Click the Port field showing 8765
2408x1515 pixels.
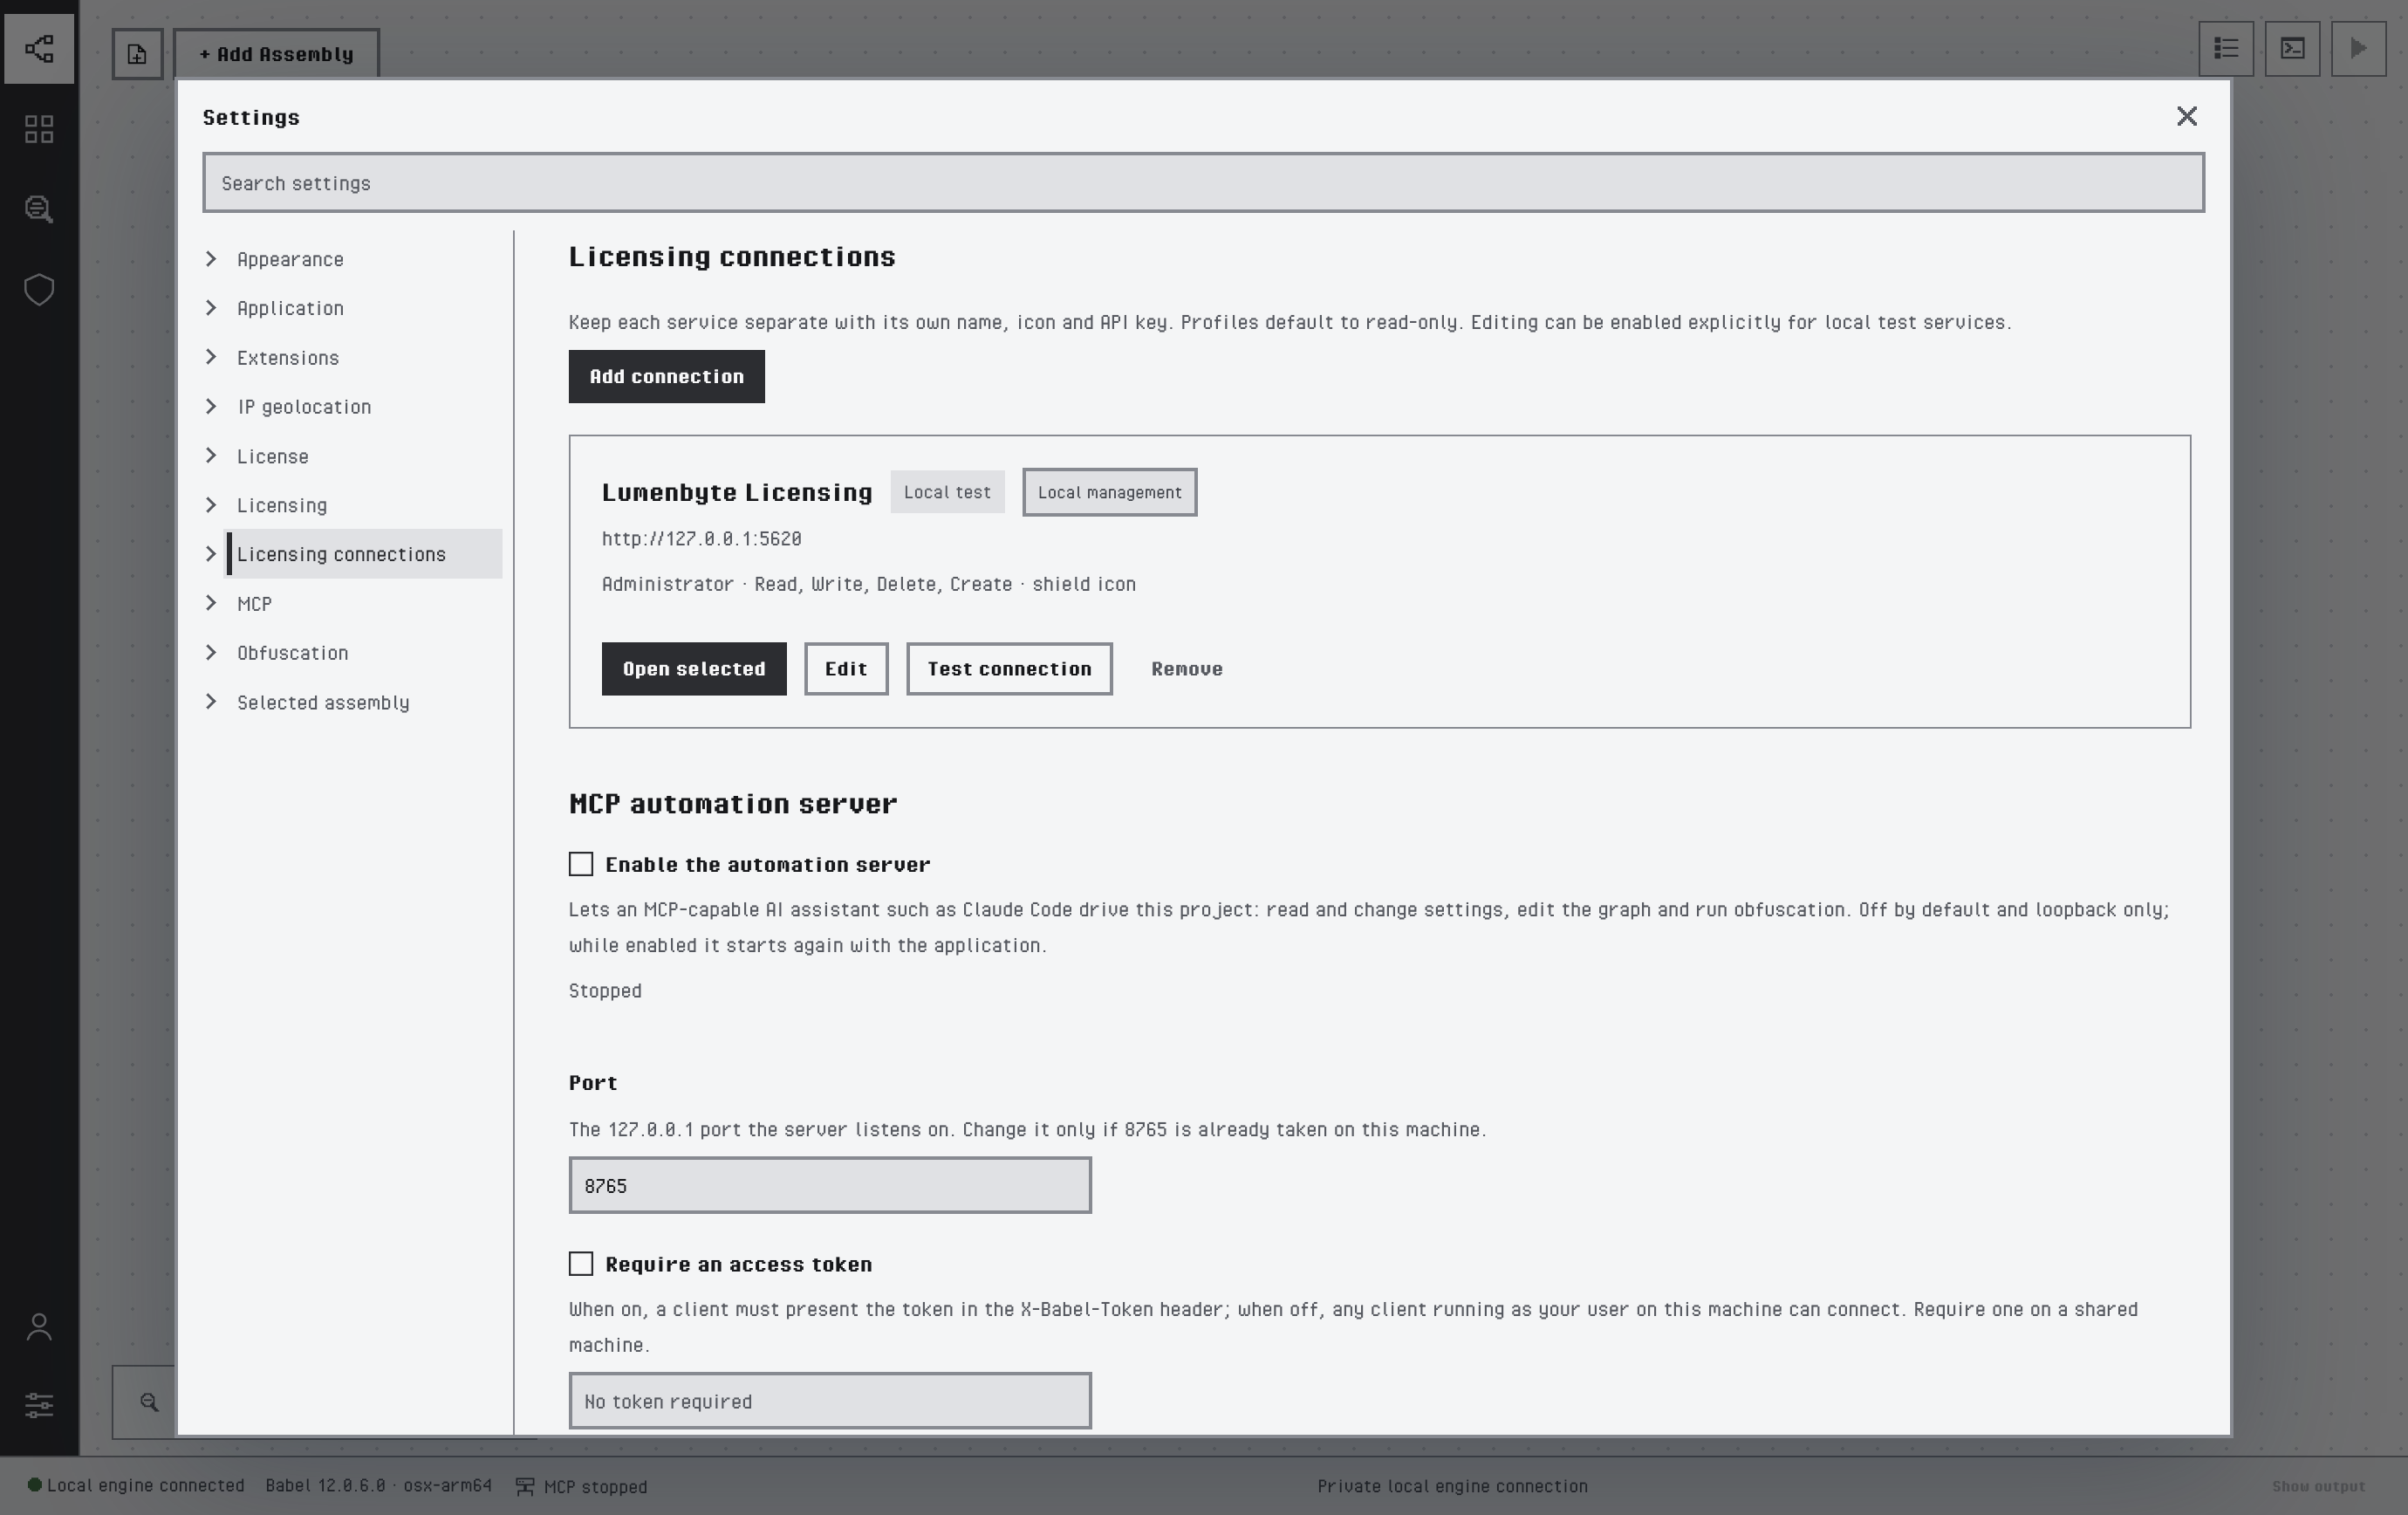[830, 1185]
